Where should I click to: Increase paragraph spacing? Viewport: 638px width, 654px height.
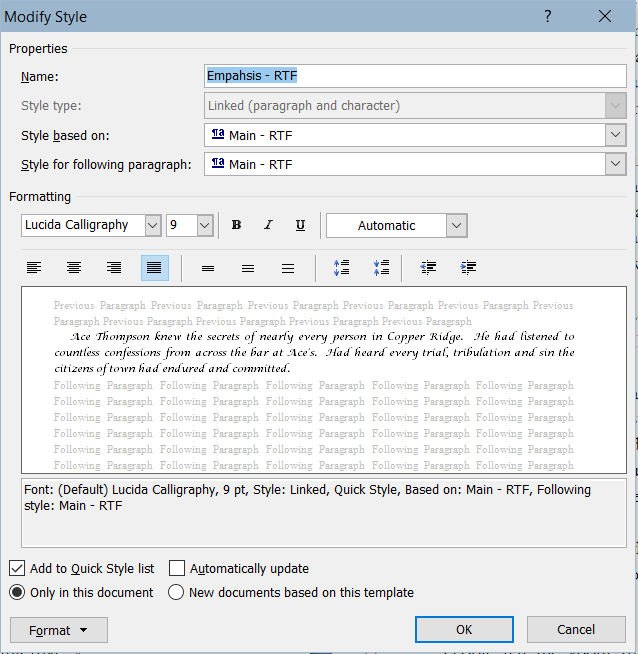(342, 267)
